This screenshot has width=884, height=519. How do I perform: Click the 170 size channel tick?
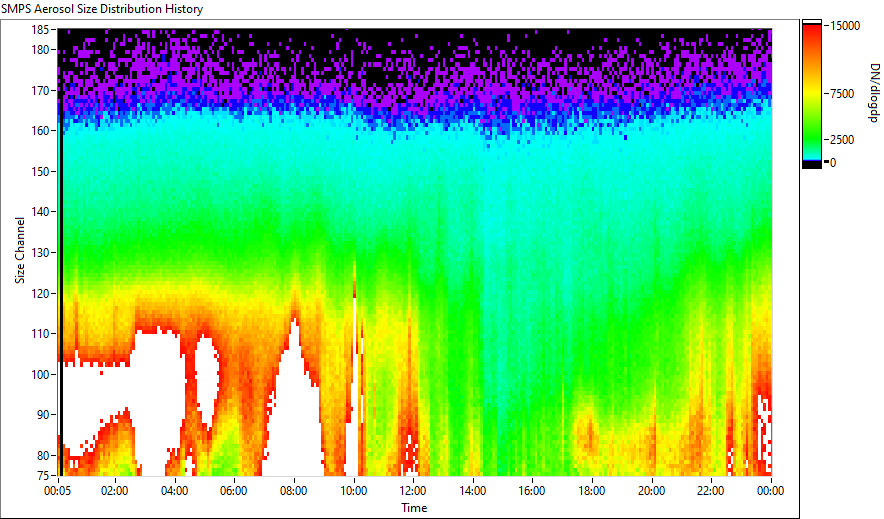41,90
